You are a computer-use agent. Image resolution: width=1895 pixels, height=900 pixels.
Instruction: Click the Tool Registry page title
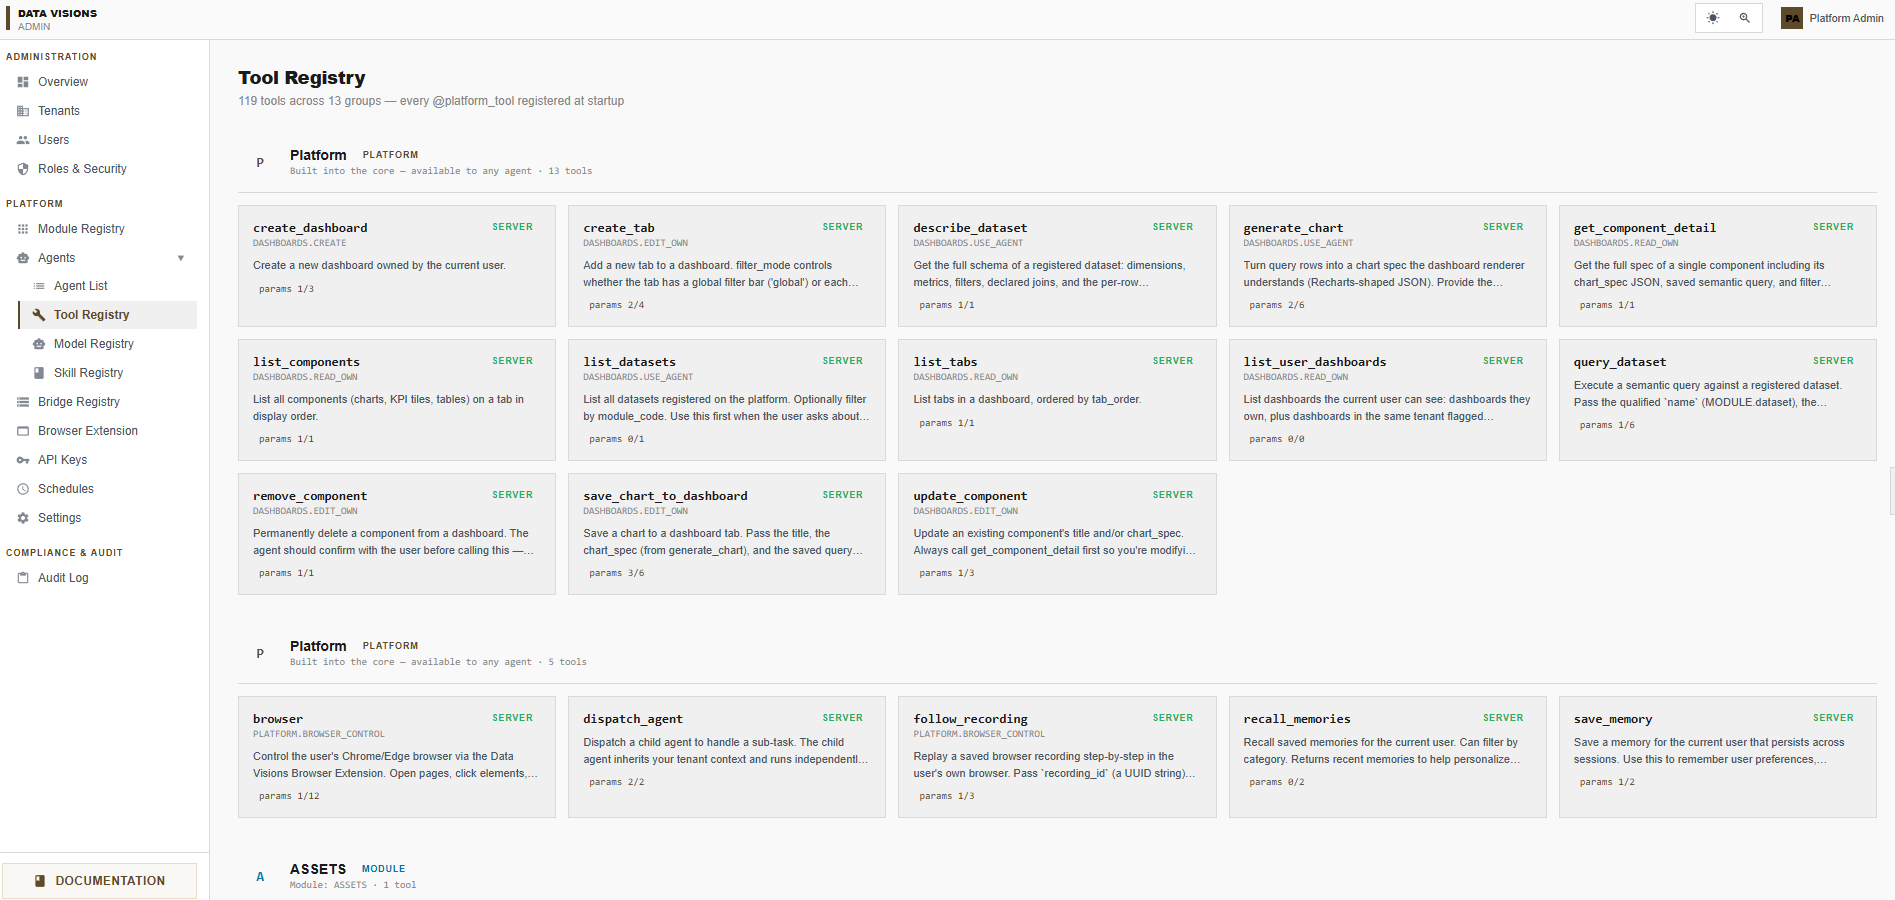tap(302, 78)
